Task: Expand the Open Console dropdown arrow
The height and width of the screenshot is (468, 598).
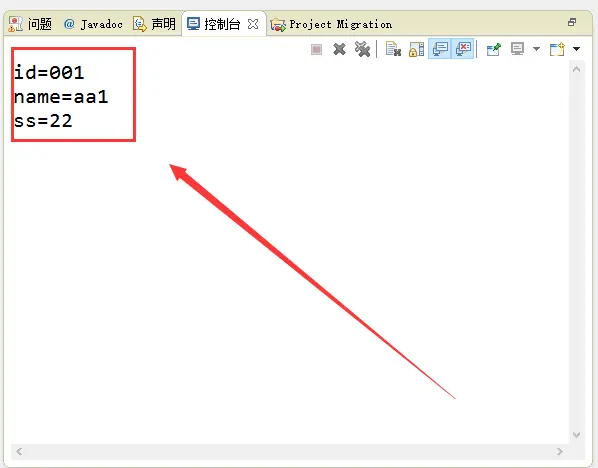Action: 576,49
